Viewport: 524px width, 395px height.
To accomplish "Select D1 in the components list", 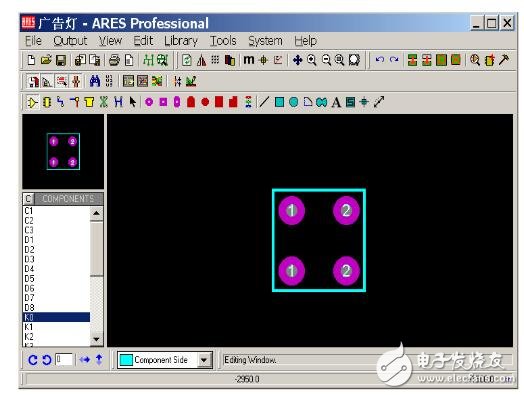I will pos(56,240).
